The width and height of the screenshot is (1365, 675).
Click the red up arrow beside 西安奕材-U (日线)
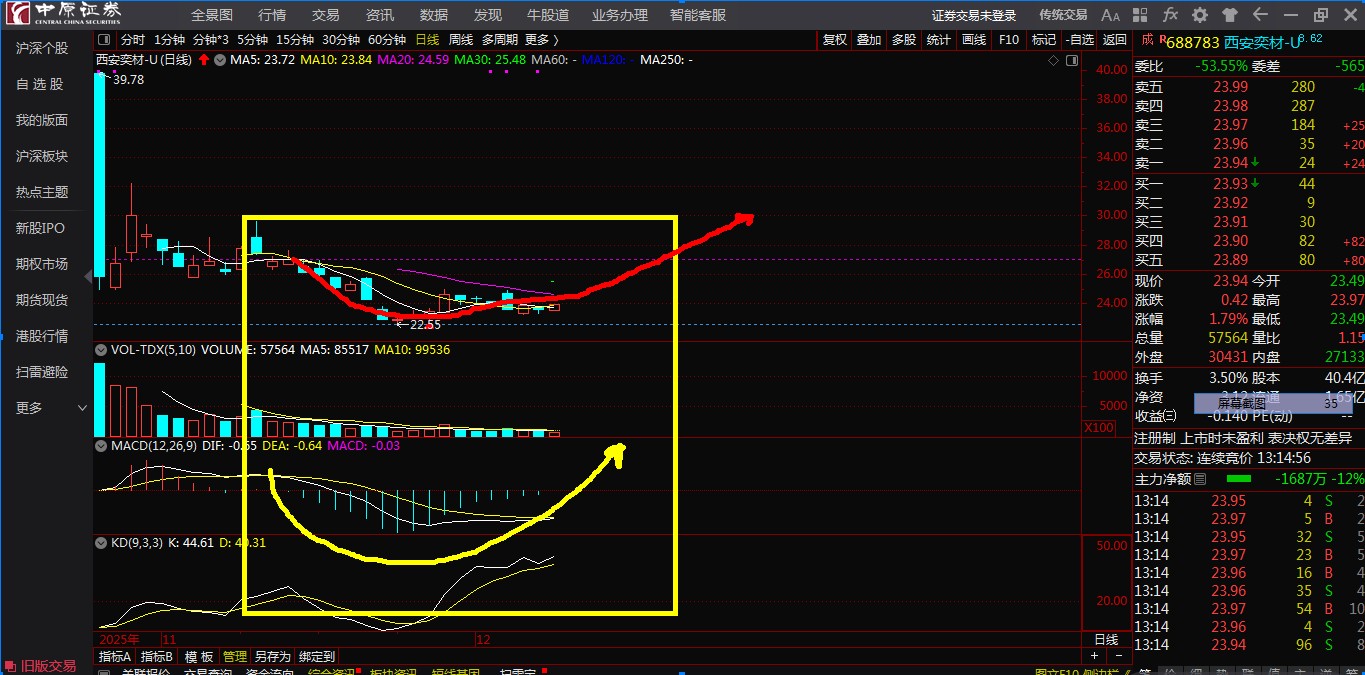tap(205, 59)
